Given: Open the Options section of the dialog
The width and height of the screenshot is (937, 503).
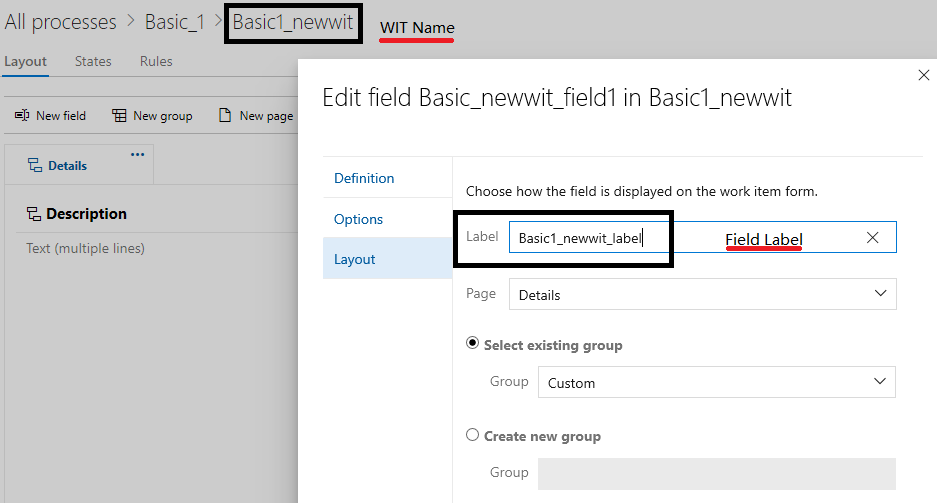Looking at the screenshot, I should point(358,219).
